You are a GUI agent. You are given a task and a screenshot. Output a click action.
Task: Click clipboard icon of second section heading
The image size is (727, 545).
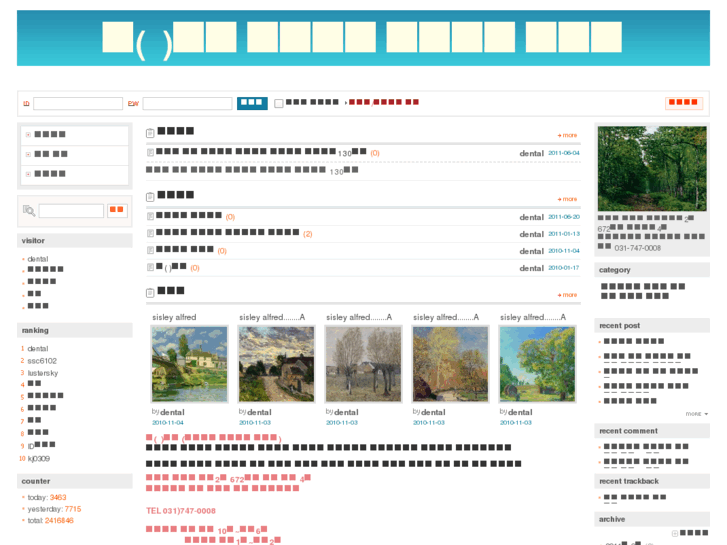click(150, 197)
